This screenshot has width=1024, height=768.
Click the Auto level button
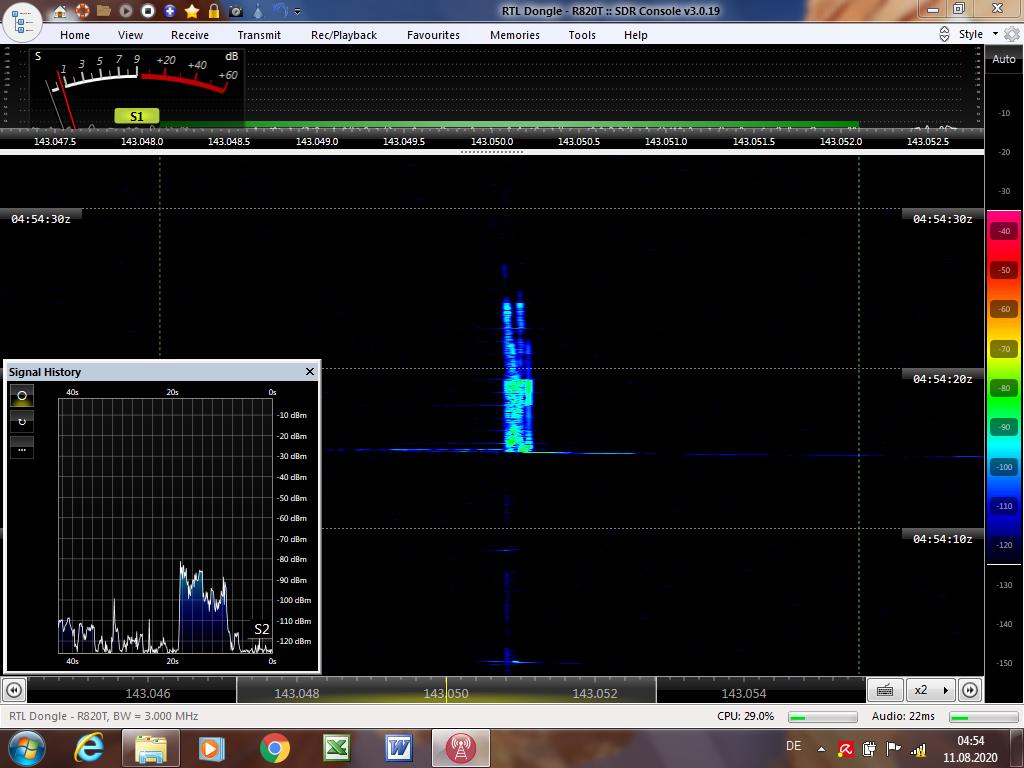pos(1004,59)
